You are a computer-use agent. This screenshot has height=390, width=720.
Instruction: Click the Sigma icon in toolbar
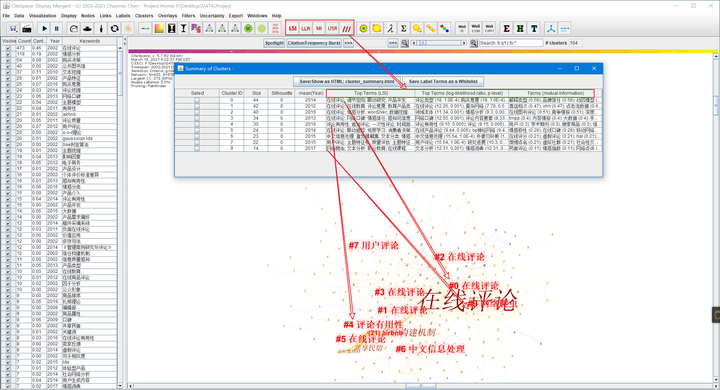pyautogui.click(x=403, y=28)
